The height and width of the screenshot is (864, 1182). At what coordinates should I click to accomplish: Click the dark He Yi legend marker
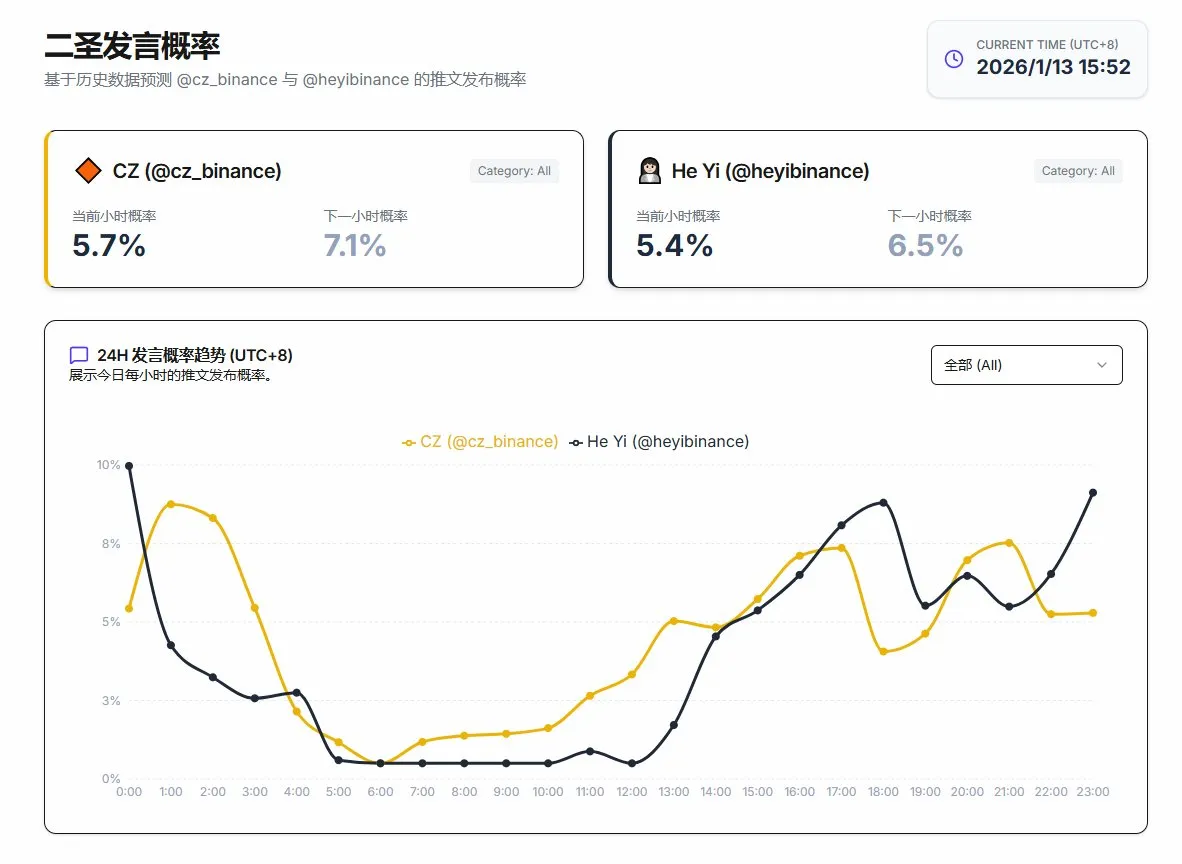576,442
